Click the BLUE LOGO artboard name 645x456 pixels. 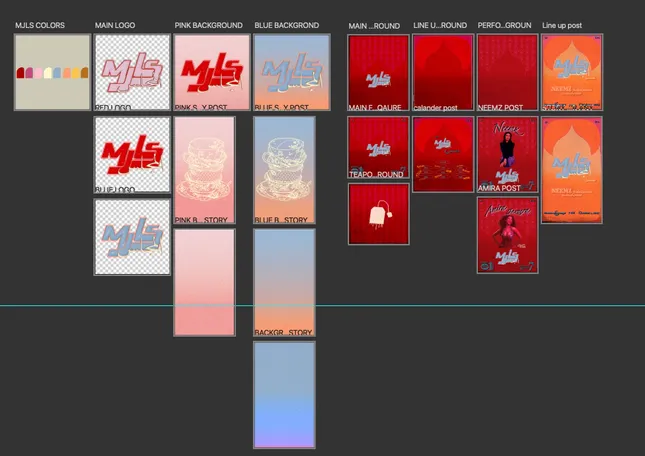pyautogui.click(x=115, y=190)
